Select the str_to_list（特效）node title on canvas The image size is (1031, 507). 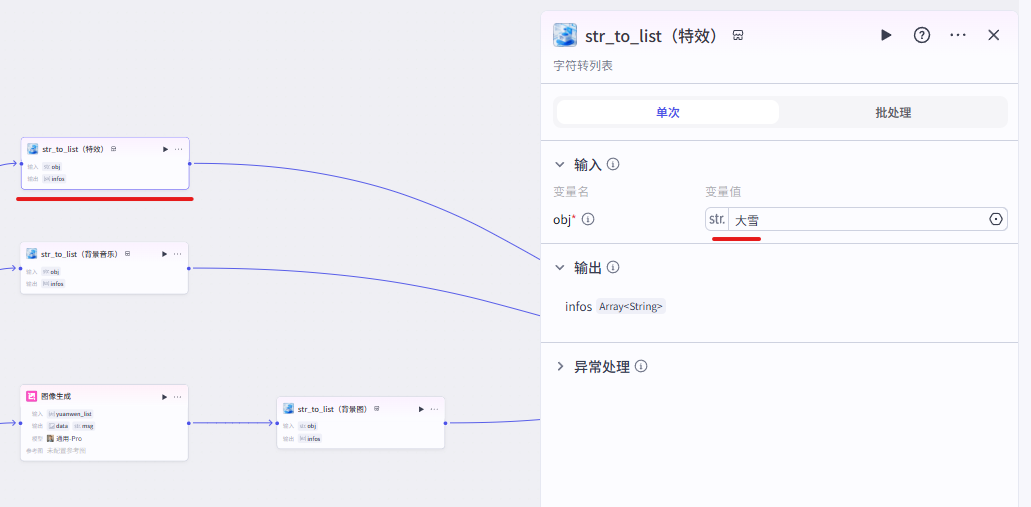[73, 149]
